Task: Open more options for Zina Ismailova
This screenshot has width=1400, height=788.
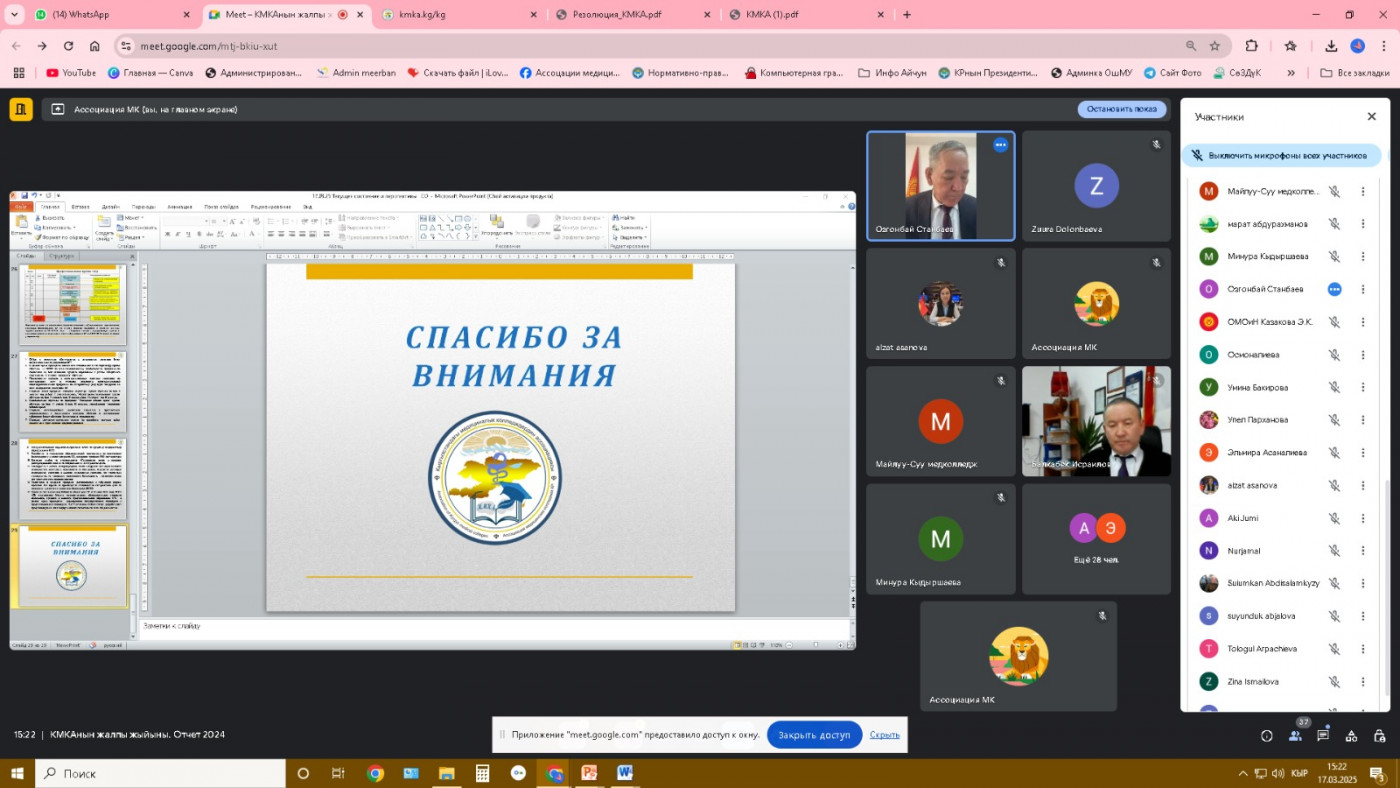Action: 1362,682
